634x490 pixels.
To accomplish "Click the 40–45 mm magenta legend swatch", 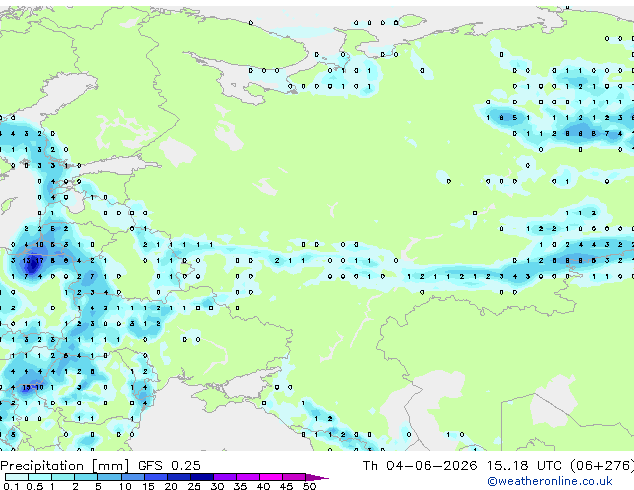I will [271, 477].
